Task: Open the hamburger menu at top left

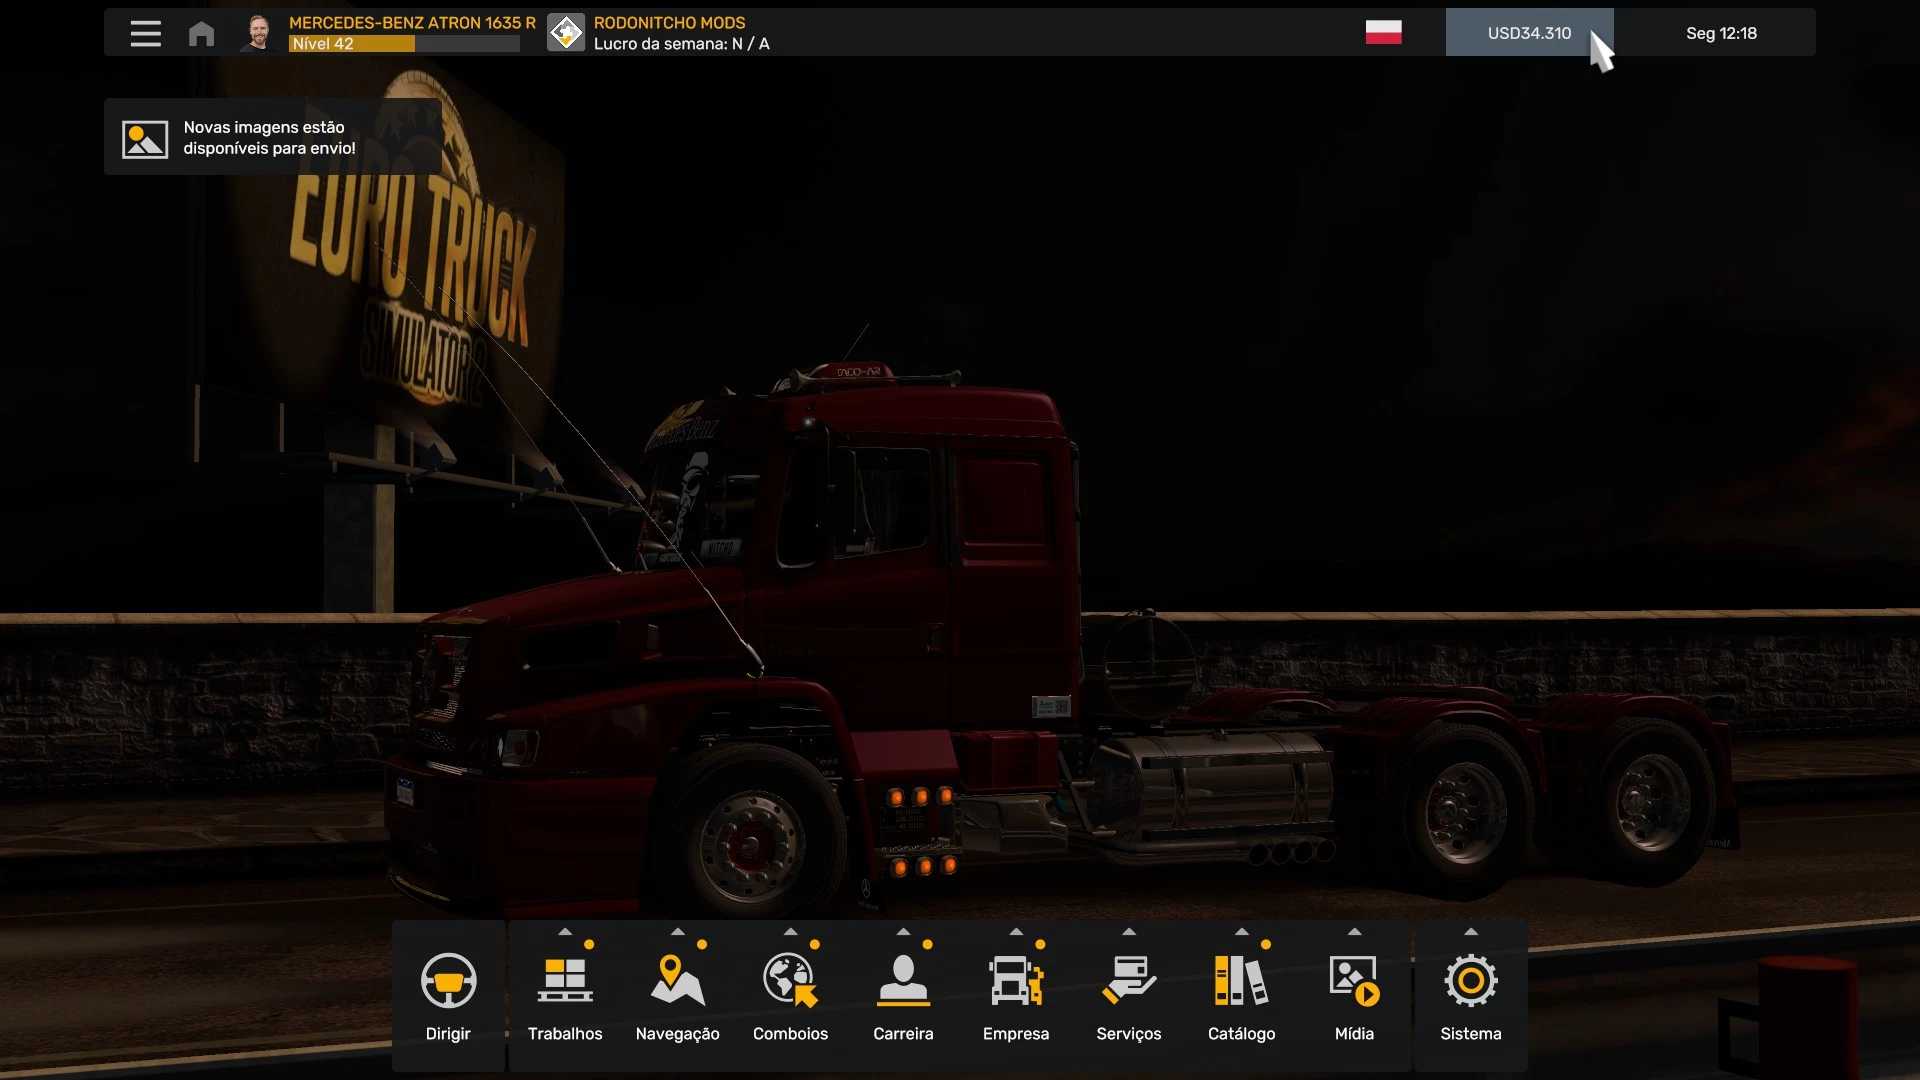Action: pos(145,33)
